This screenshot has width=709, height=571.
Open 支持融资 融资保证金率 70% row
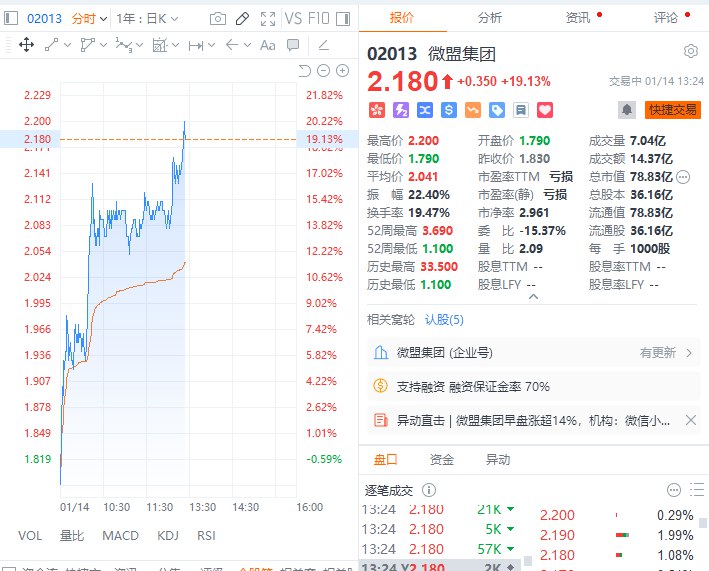(534, 387)
